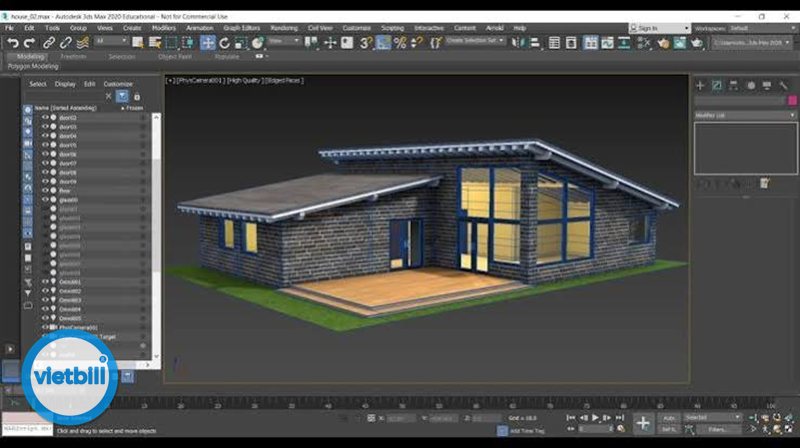Open the Create tab plus icon in Command Panel
The height and width of the screenshot is (448, 800).
700,86
